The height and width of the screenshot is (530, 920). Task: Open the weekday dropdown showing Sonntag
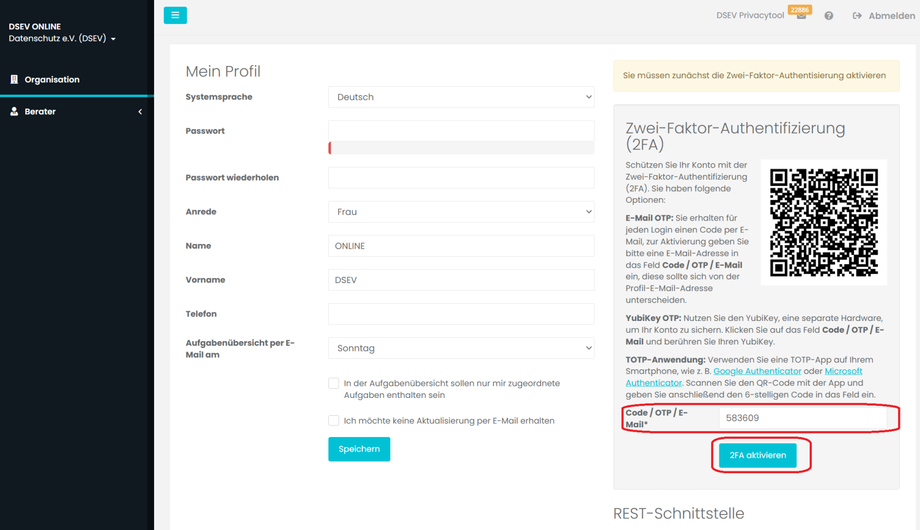click(x=461, y=348)
